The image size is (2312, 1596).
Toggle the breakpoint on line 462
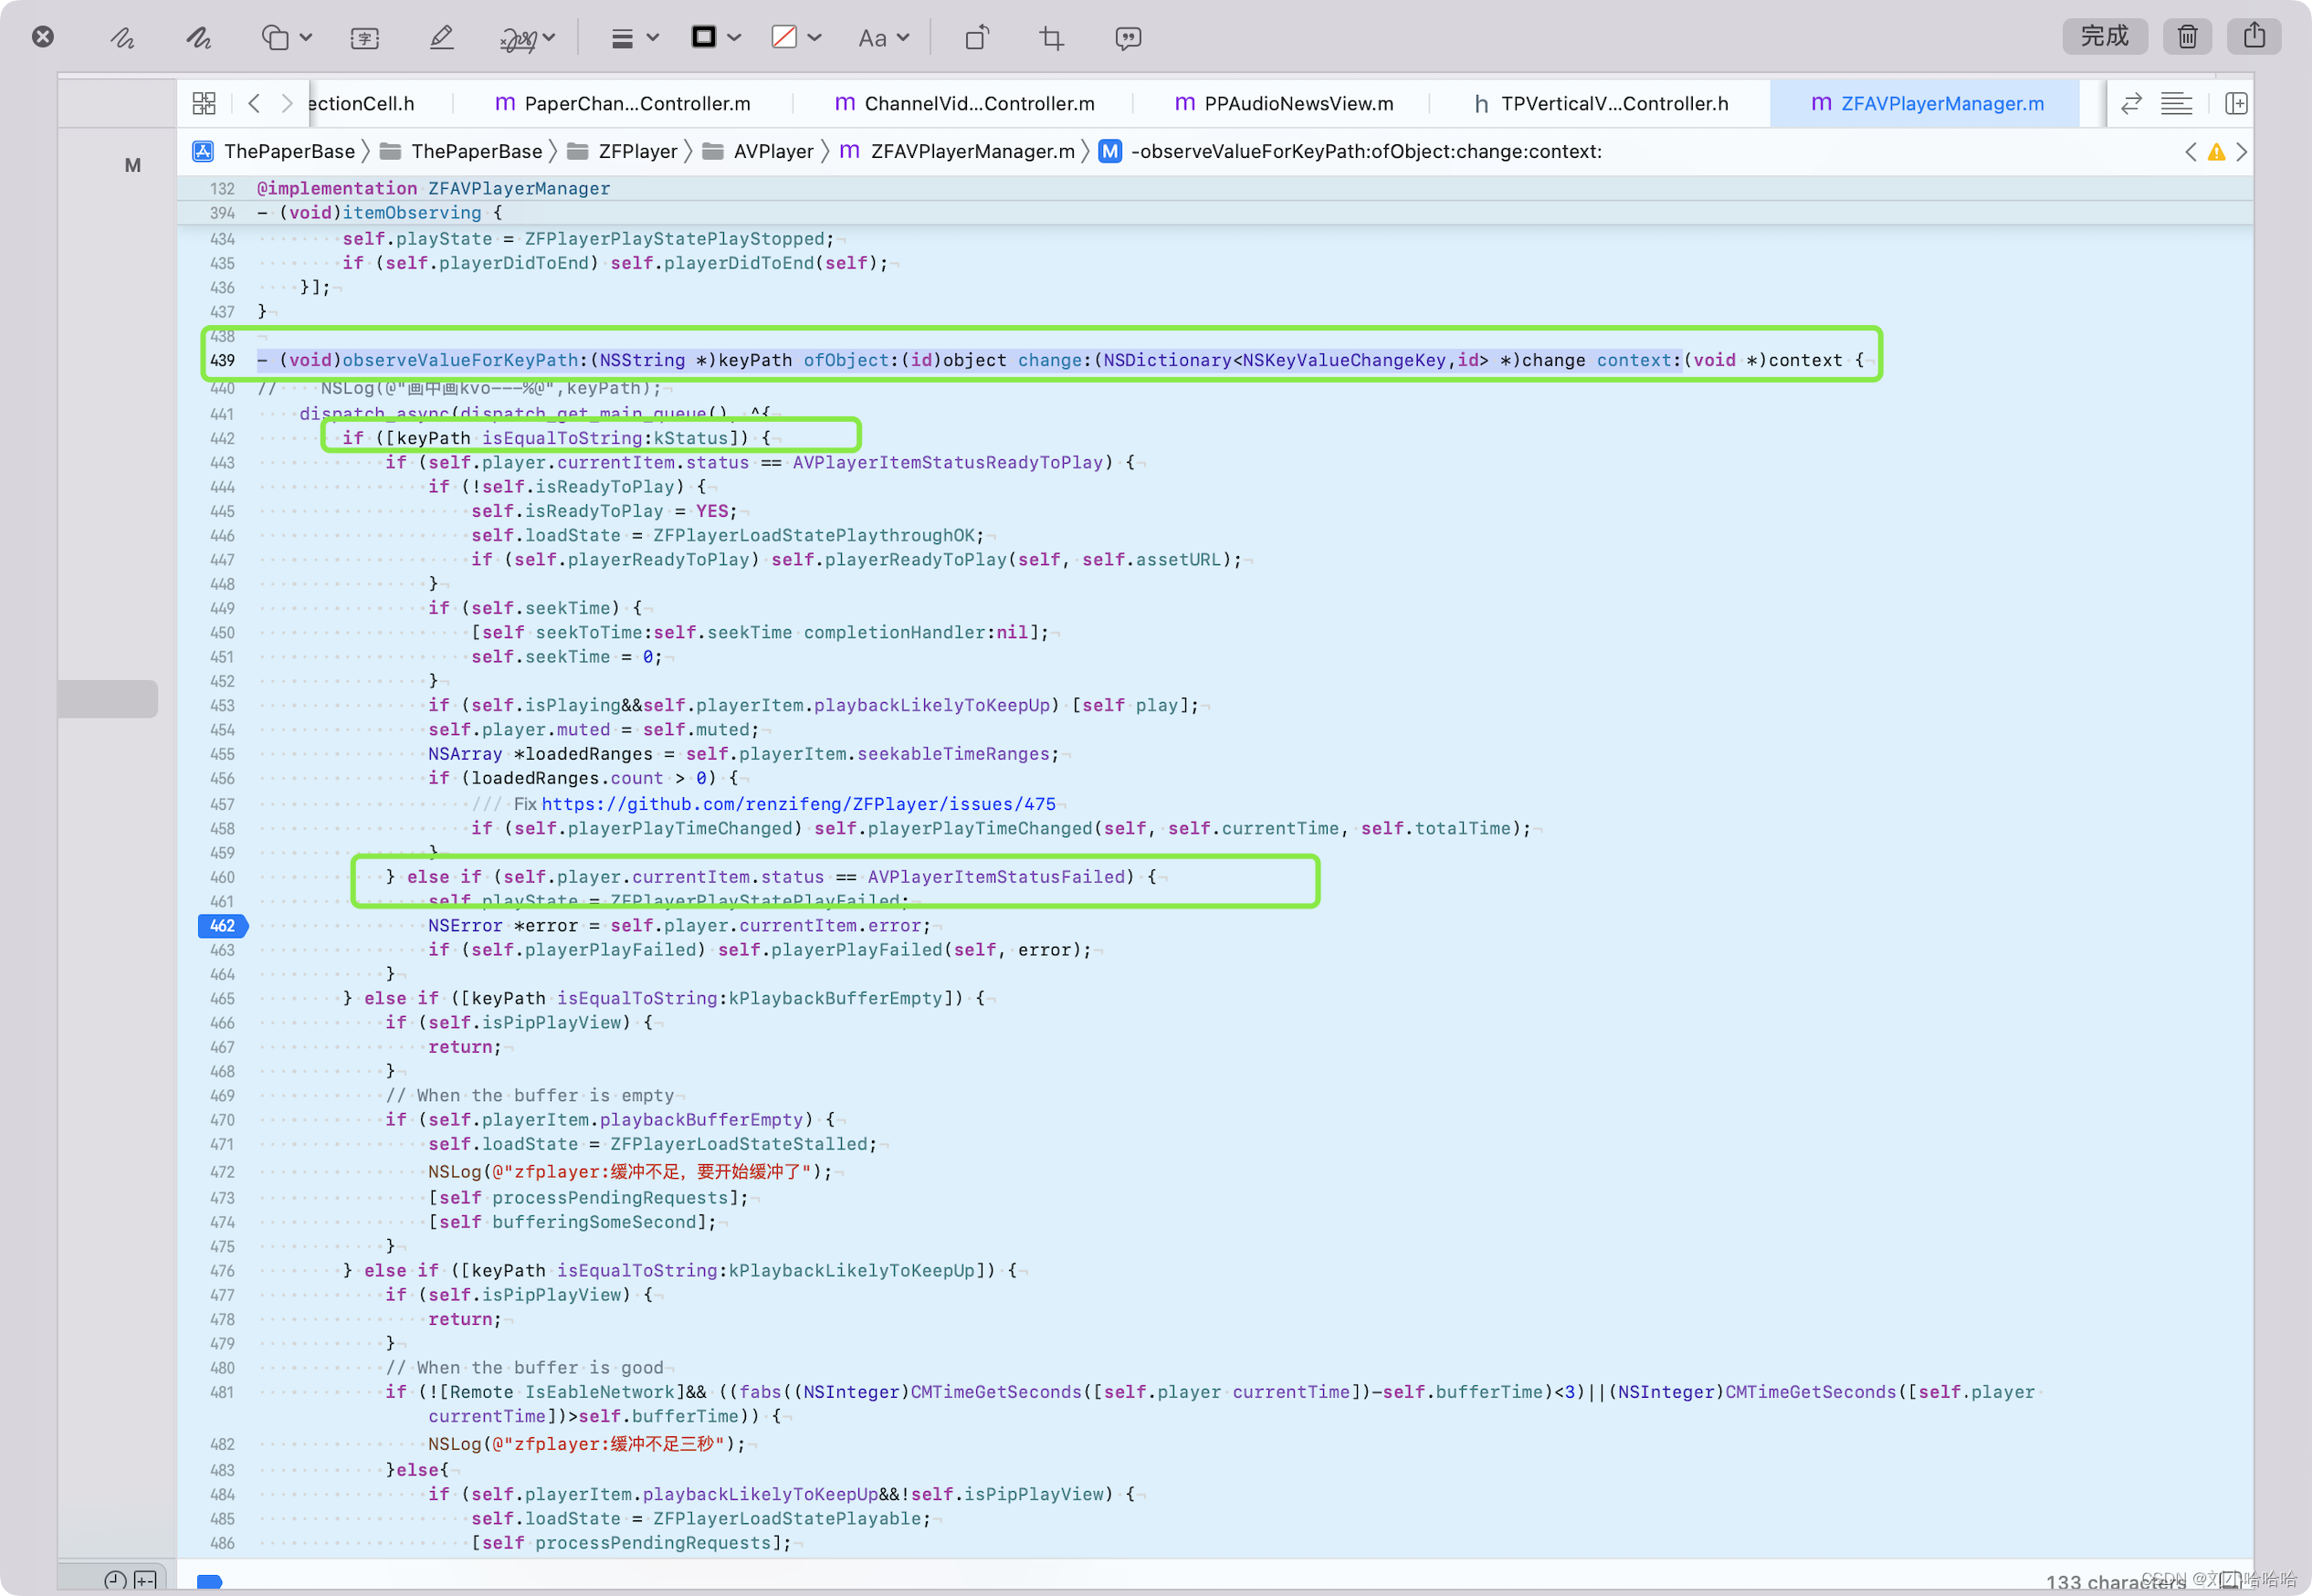click(x=222, y=926)
